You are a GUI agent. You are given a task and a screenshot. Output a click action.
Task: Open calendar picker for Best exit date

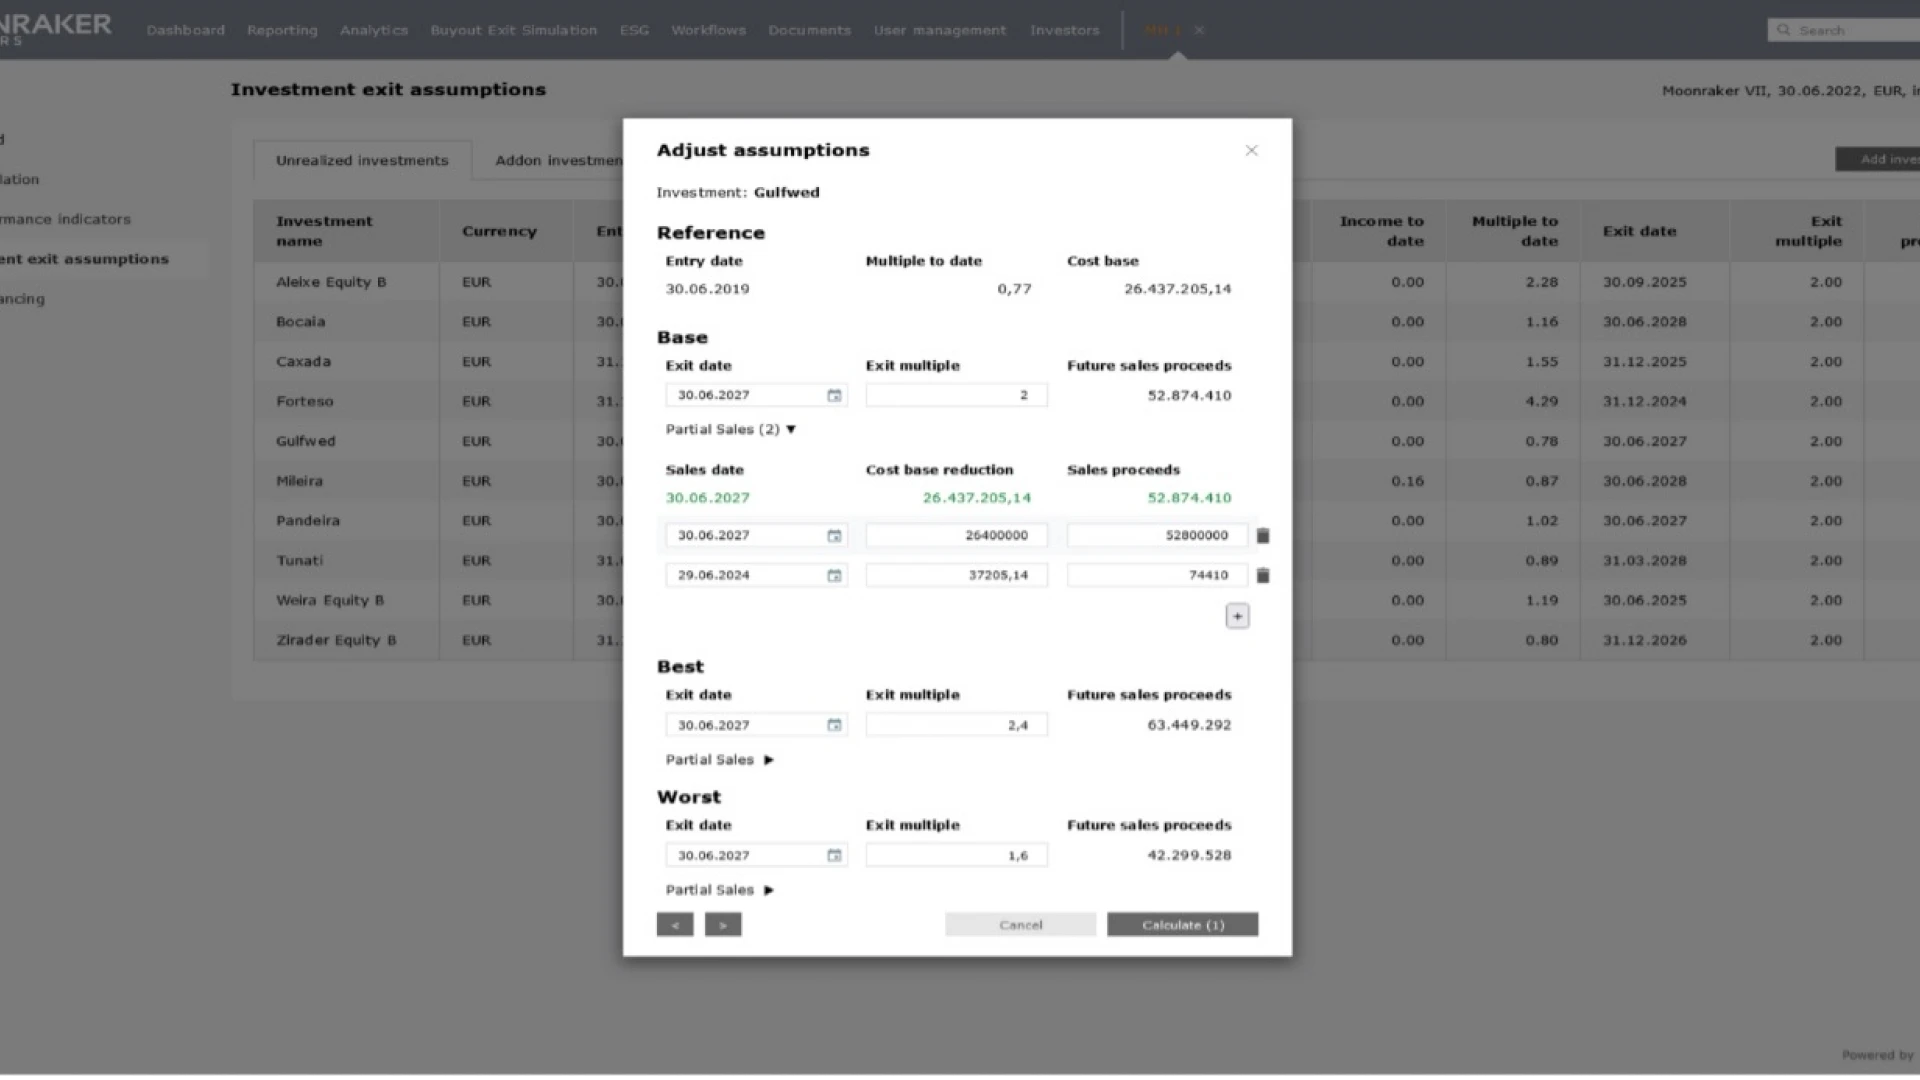834,725
